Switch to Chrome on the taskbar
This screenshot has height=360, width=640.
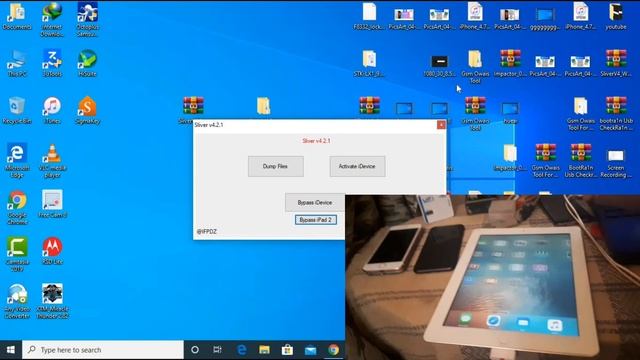333,350
